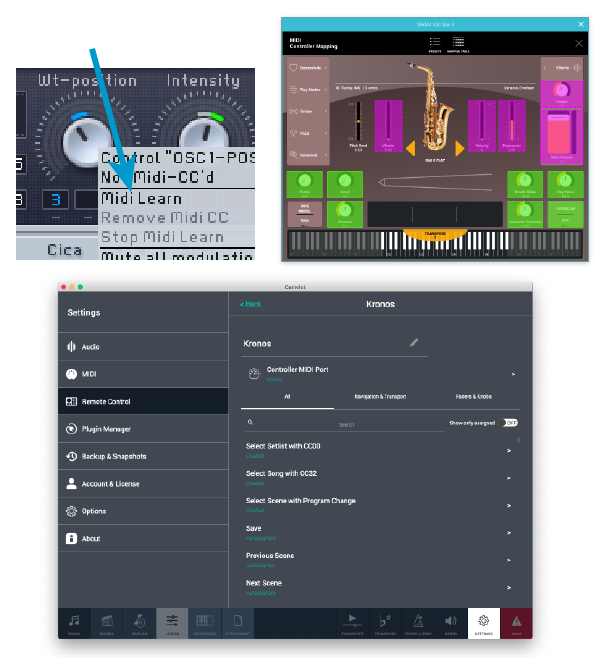
Task: Click Mapping Table icon in SWAM window
Action: 458,44
